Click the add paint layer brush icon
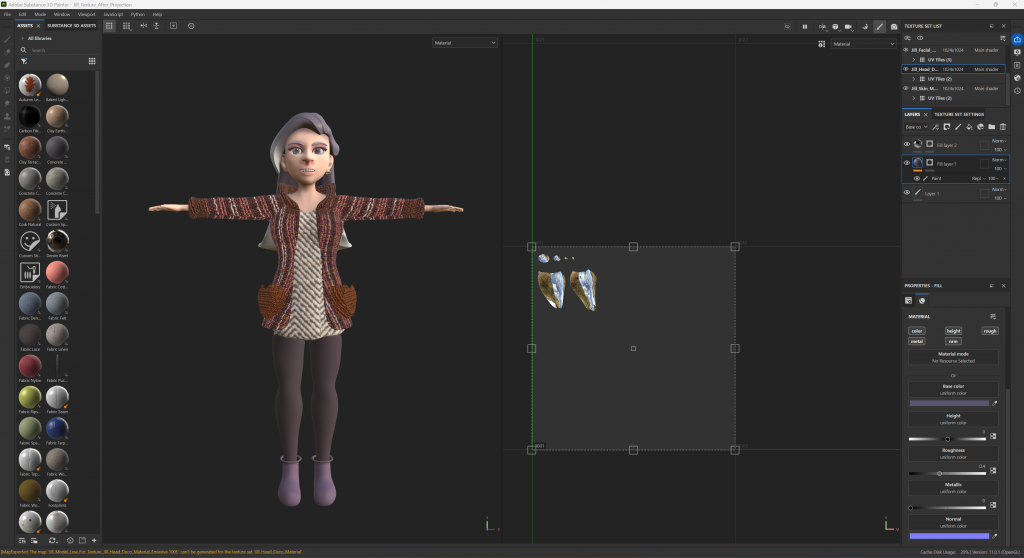Viewport: 1024px width, 558px height. point(958,127)
